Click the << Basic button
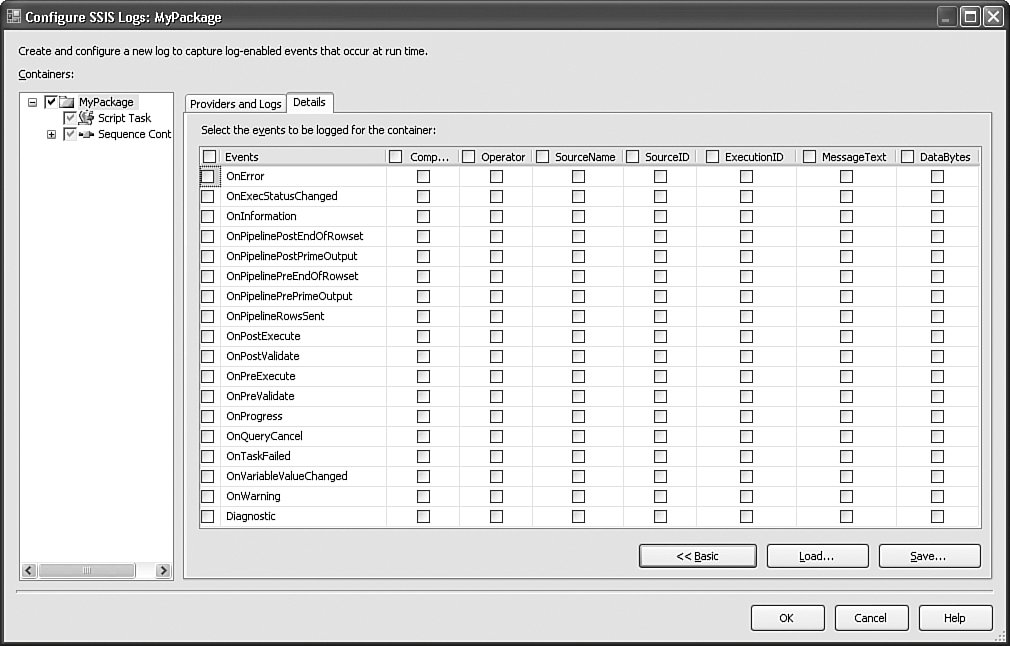Image resolution: width=1010 pixels, height=646 pixels. 698,556
